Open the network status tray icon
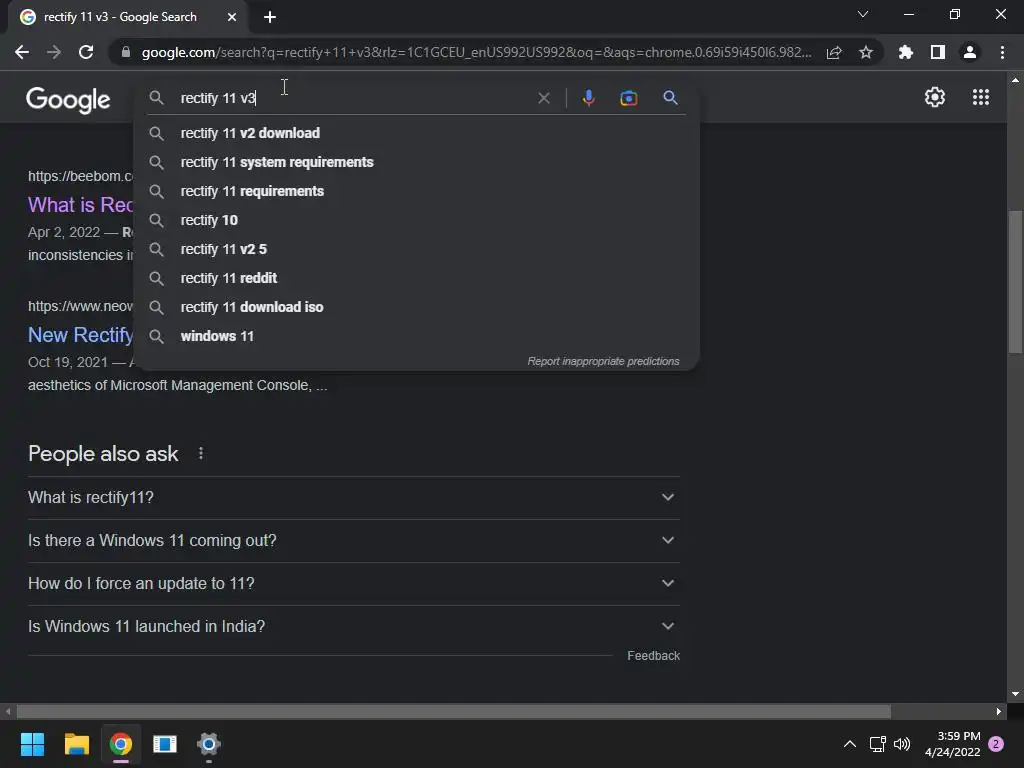 [x=877, y=744]
